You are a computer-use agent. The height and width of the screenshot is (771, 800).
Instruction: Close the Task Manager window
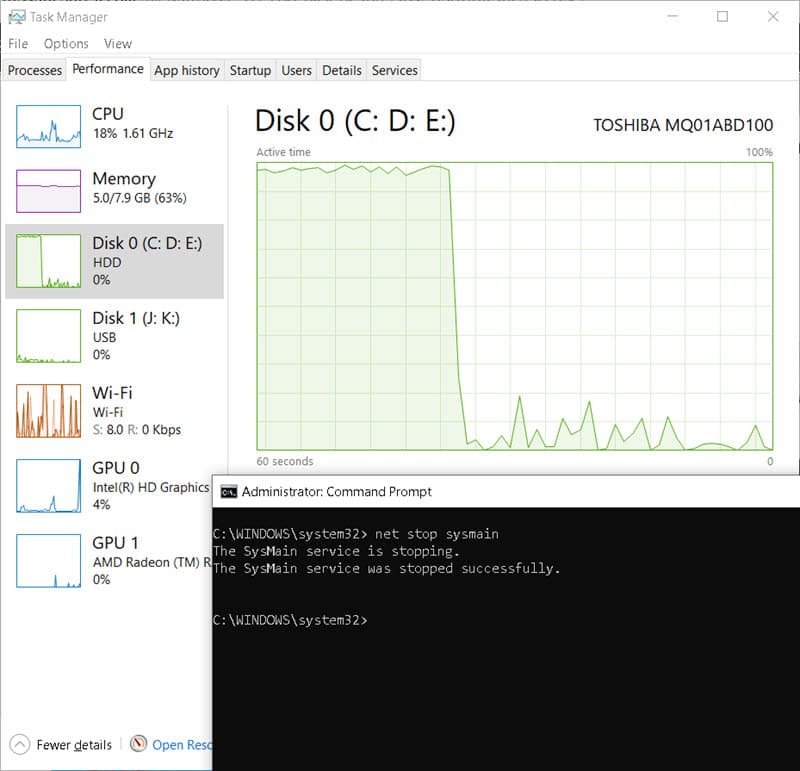click(x=773, y=17)
